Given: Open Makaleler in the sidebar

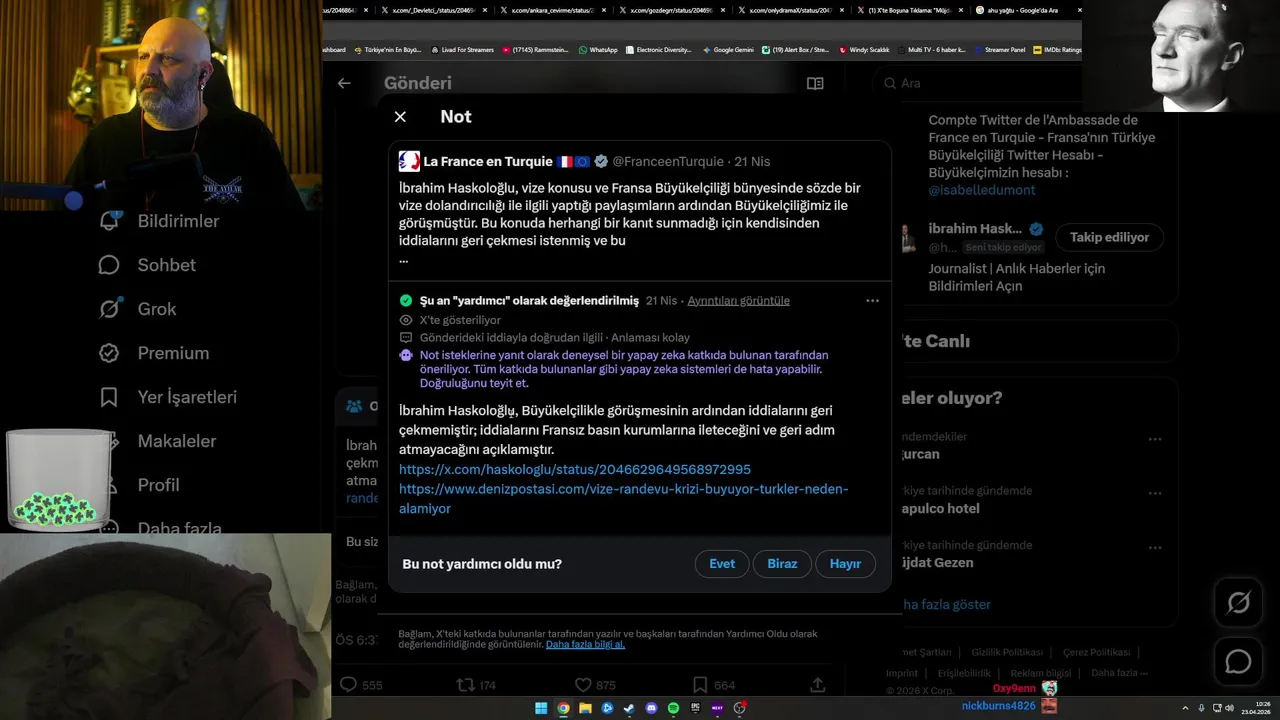Looking at the screenshot, I should pos(176,441).
